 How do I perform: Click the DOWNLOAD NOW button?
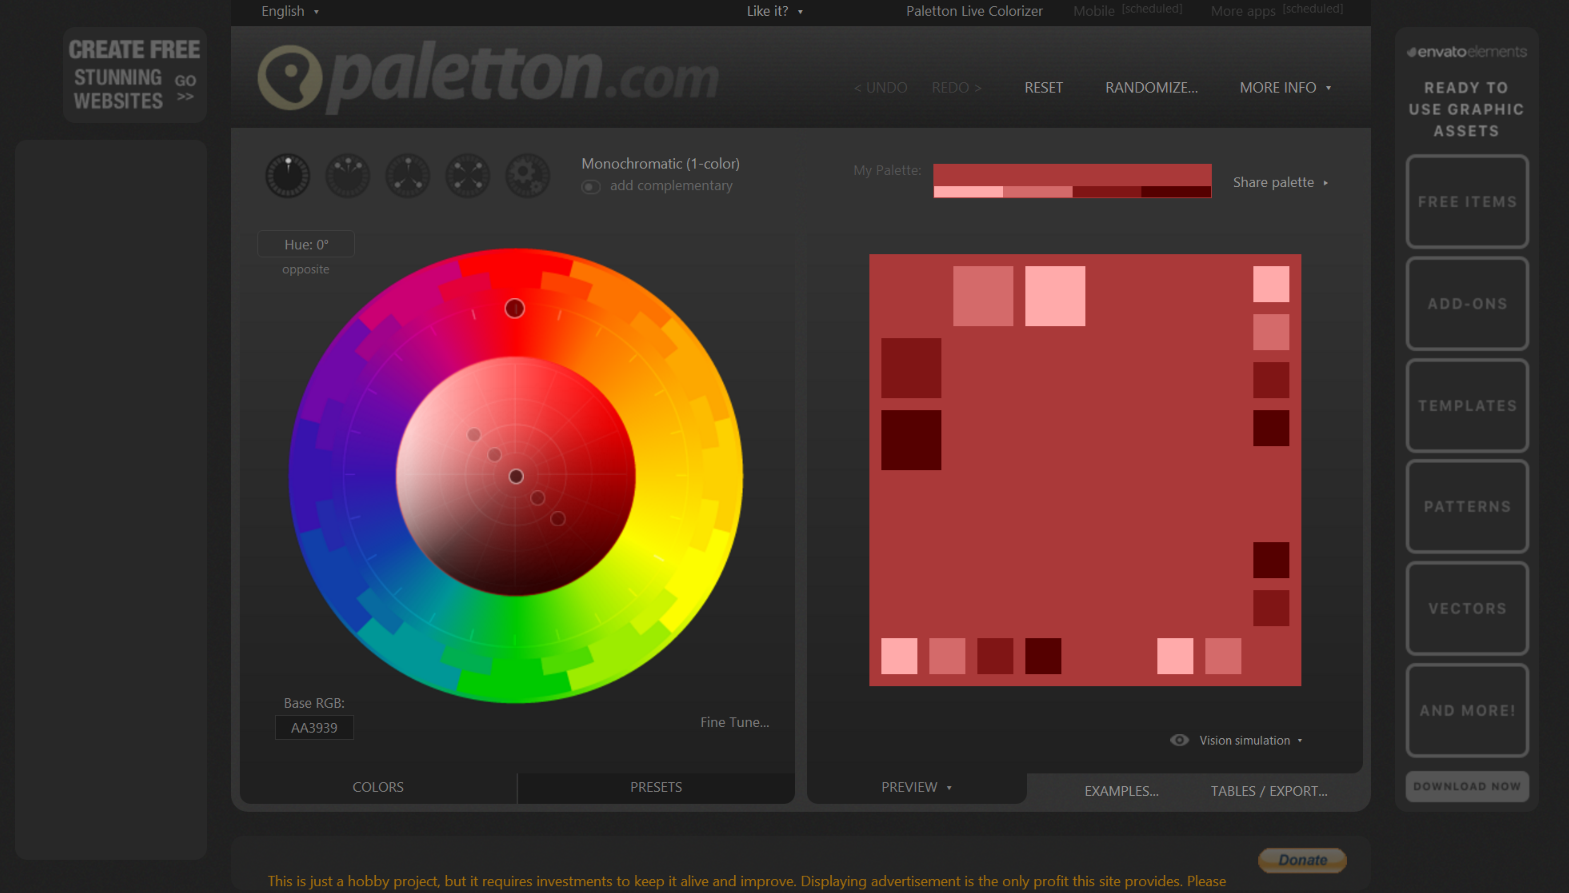[1467, 786]
